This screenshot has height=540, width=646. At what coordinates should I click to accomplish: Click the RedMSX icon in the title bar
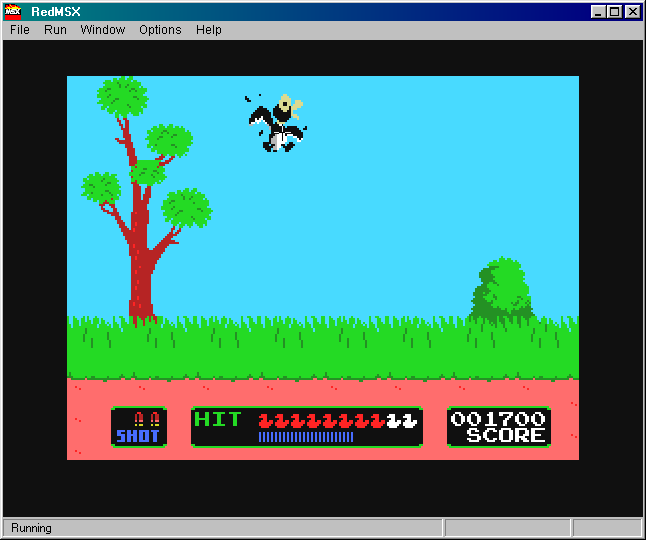click(x=13, y=11)
